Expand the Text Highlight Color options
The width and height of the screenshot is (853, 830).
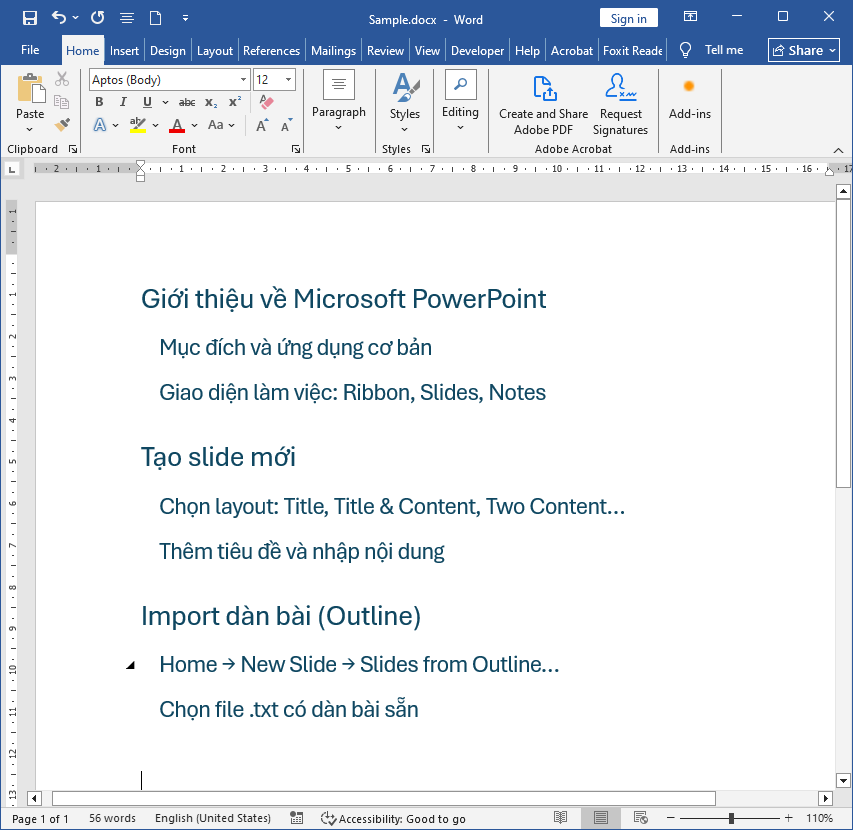click(155, 124)
